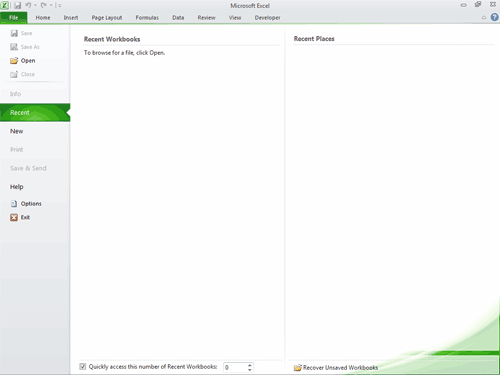Screen dimensions: 500x375
Task: Click the red Exit icon
Action: coord(14,218)
